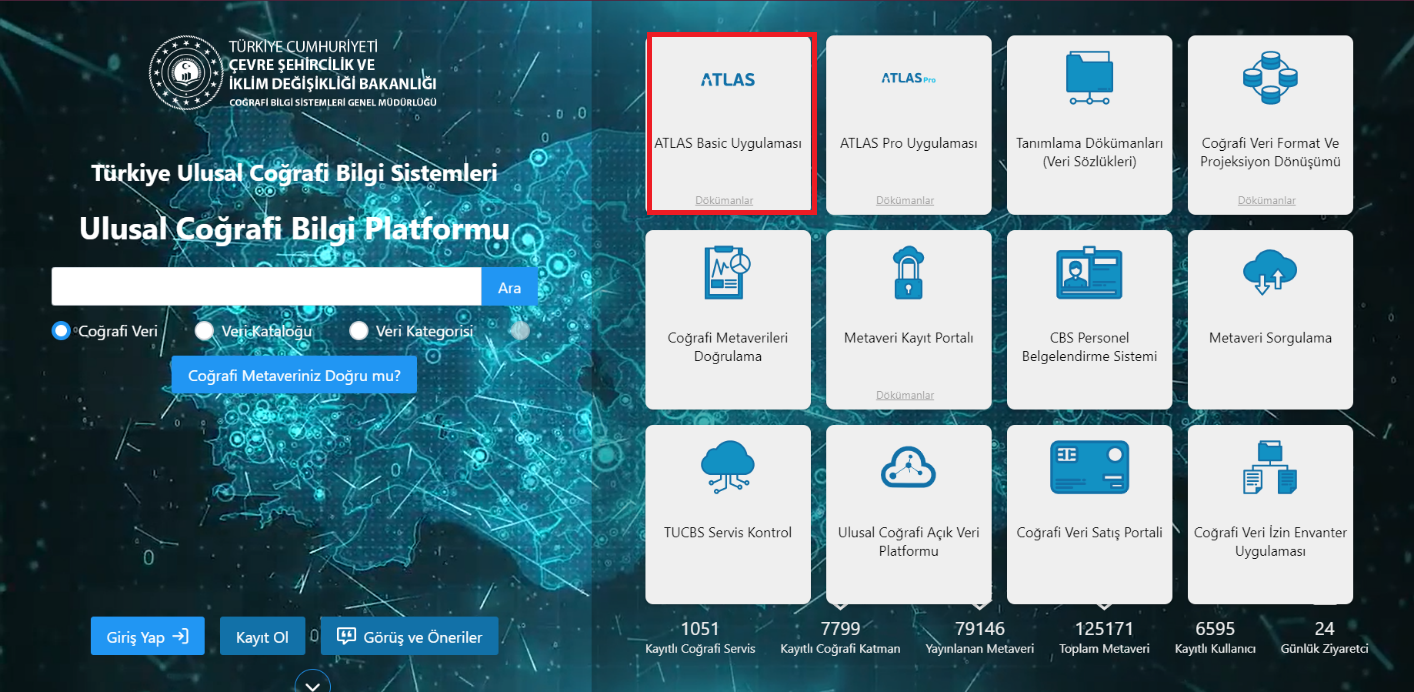The image size is (1414, 692).
Task: Click the Ara search button
Action: tap(509, 287)
